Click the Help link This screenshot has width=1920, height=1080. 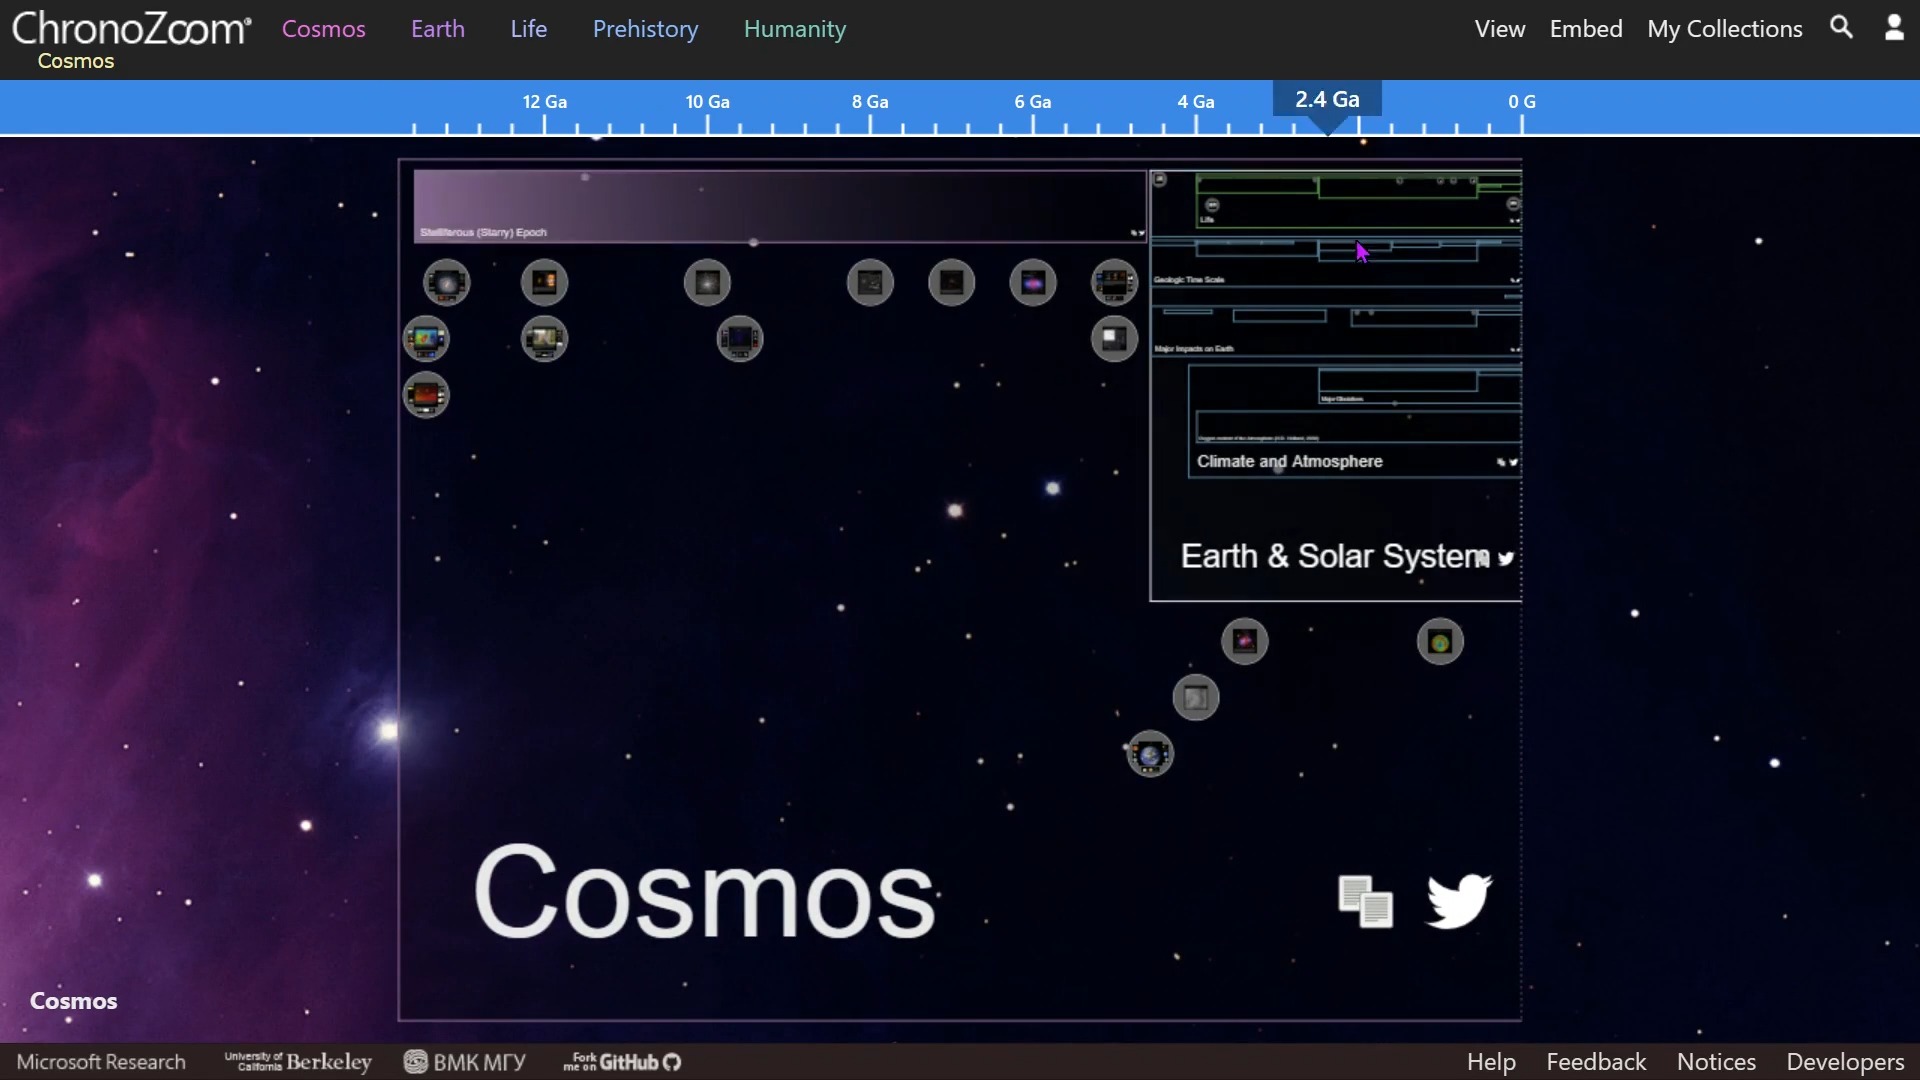1491,1062
